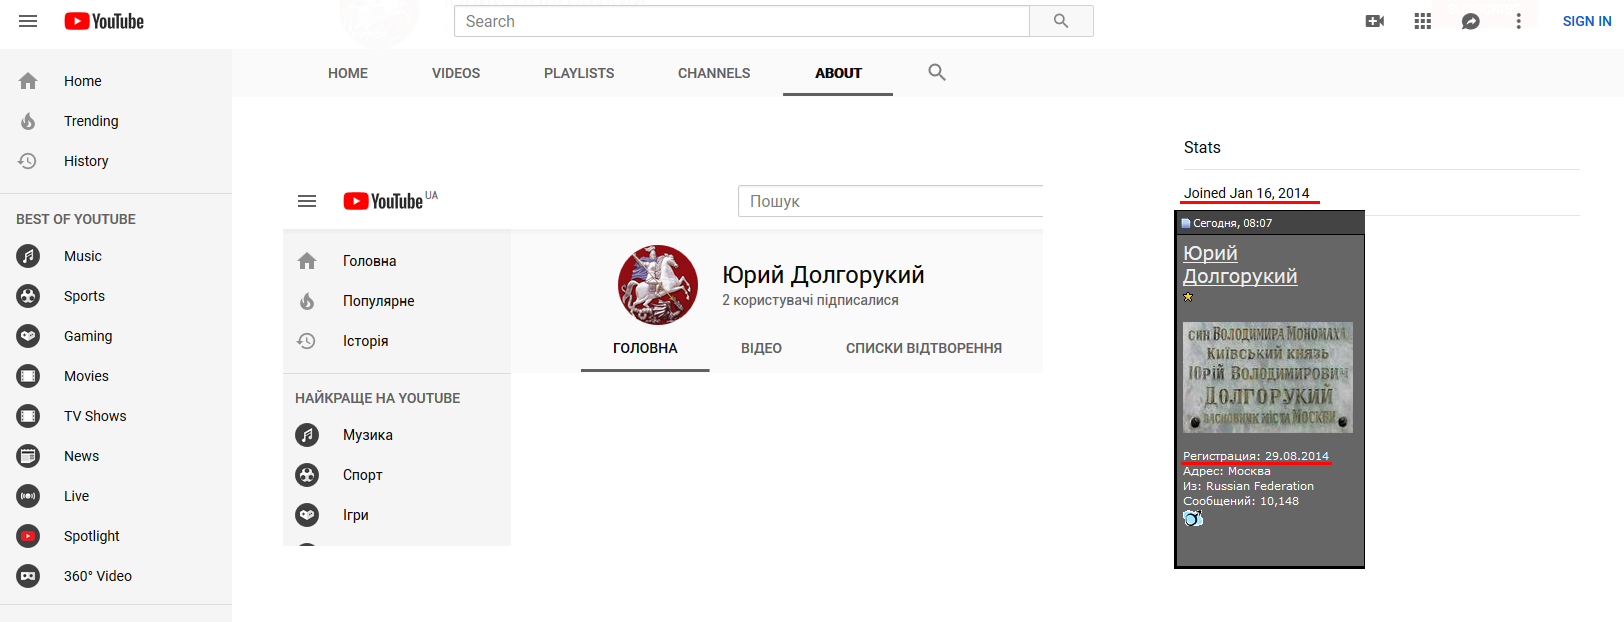This screenshot has width=1624, height=622.
Task: Click the Сегодня, 08:07 post timestamp
Action: [x=1233, y=223]
